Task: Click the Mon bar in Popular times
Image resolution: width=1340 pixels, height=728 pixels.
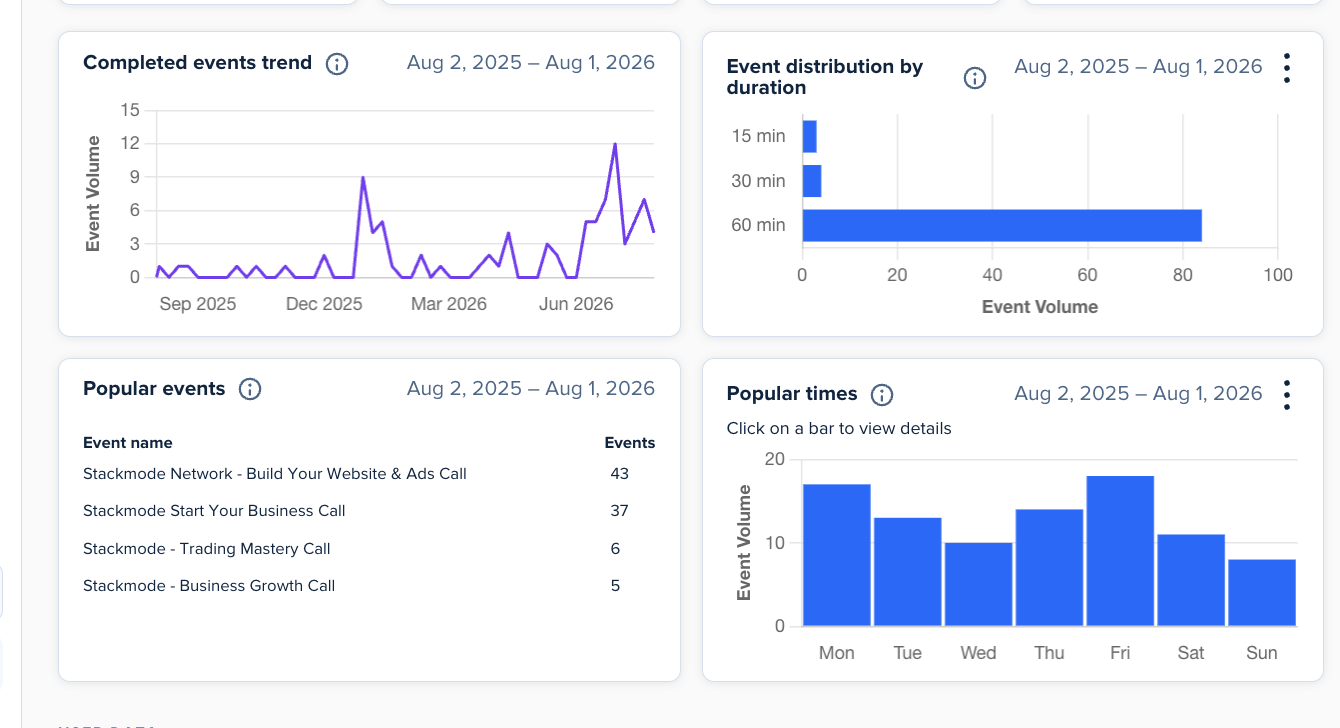Action: click(x=837, y=555)
